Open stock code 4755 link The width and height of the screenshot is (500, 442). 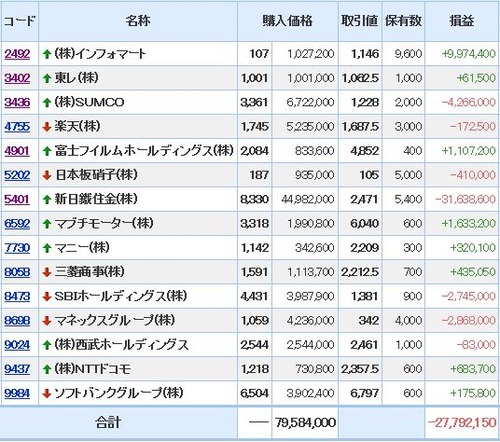17,127
